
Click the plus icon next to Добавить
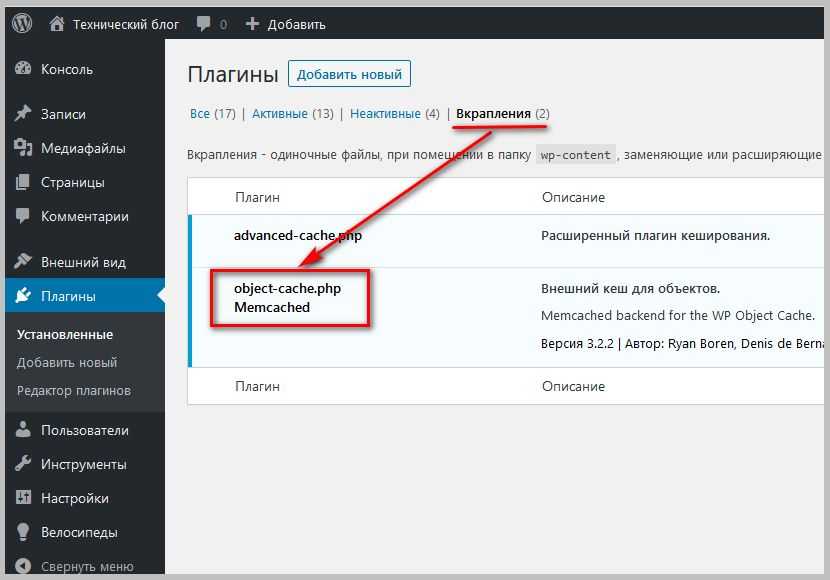pos(252,24)
